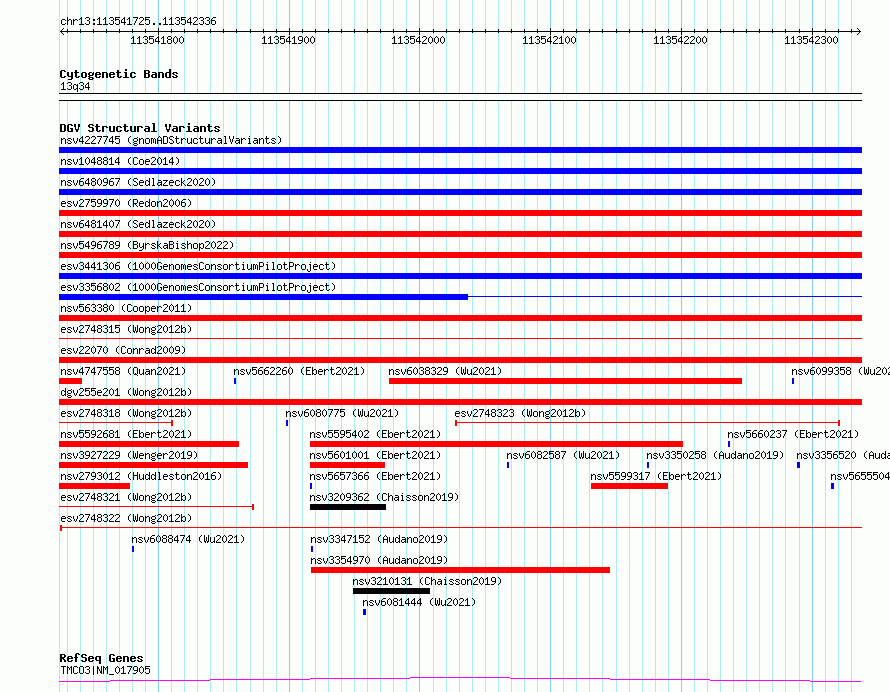Screen dimensions: 890x692
Task: Select nsv5496789 (ByrskaBishop2022) variant
Action: 147,245
